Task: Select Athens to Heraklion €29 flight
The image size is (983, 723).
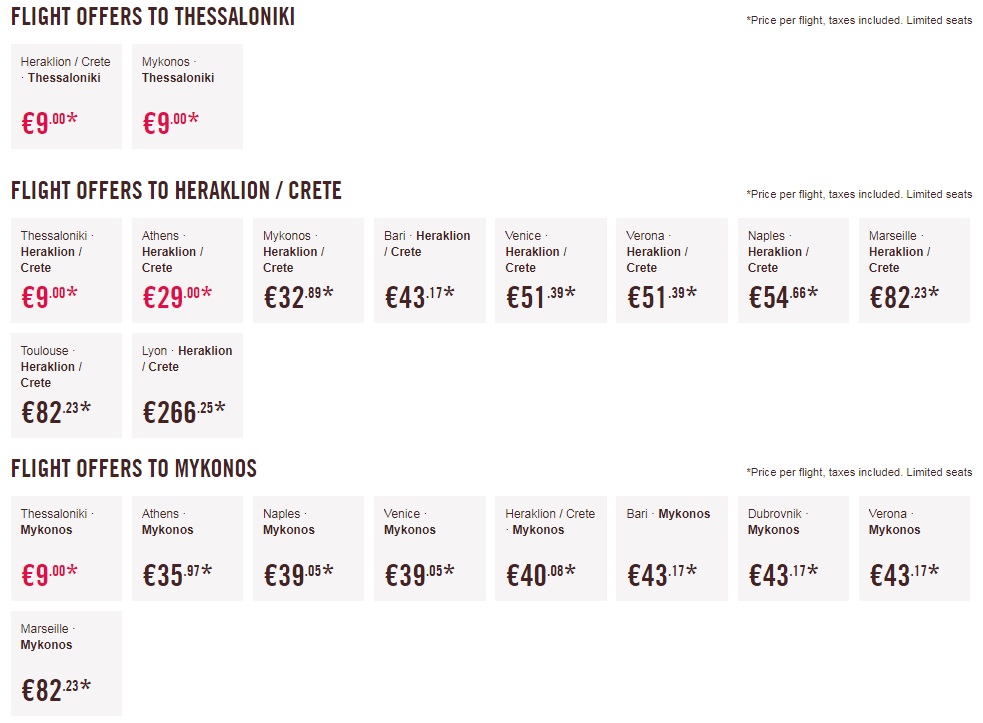Action: 187,271
